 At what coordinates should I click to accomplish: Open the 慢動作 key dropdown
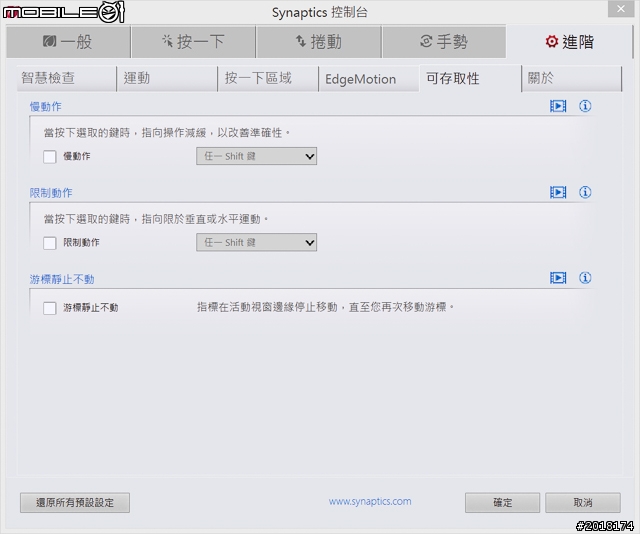256,156
